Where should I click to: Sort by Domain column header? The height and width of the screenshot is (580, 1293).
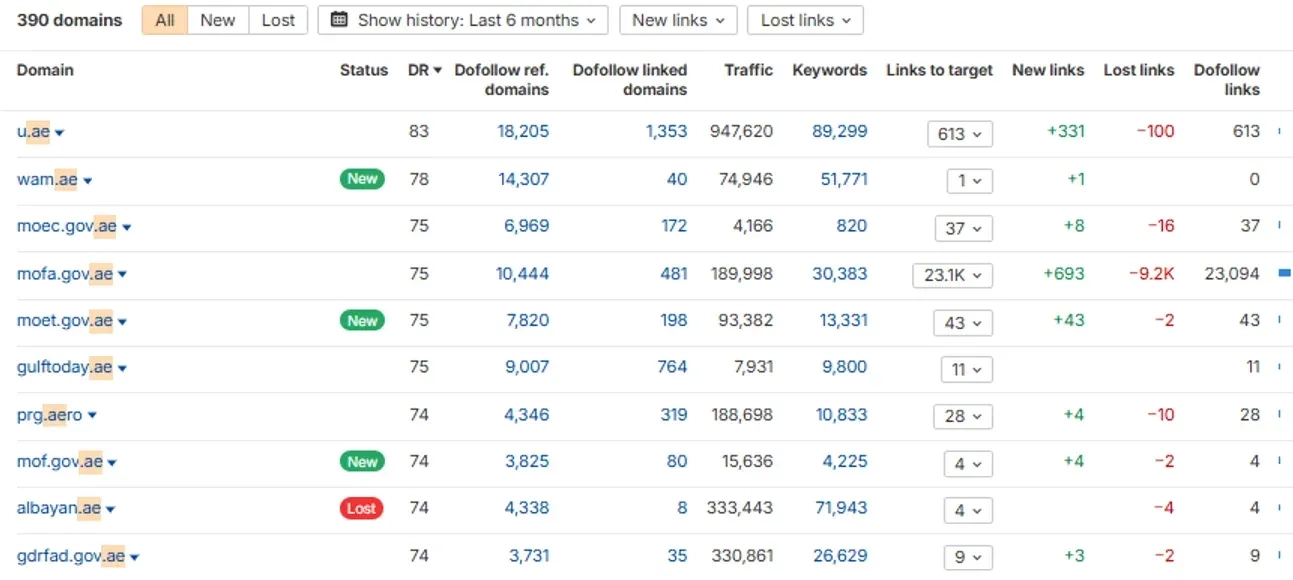click(x=45, y=70)
